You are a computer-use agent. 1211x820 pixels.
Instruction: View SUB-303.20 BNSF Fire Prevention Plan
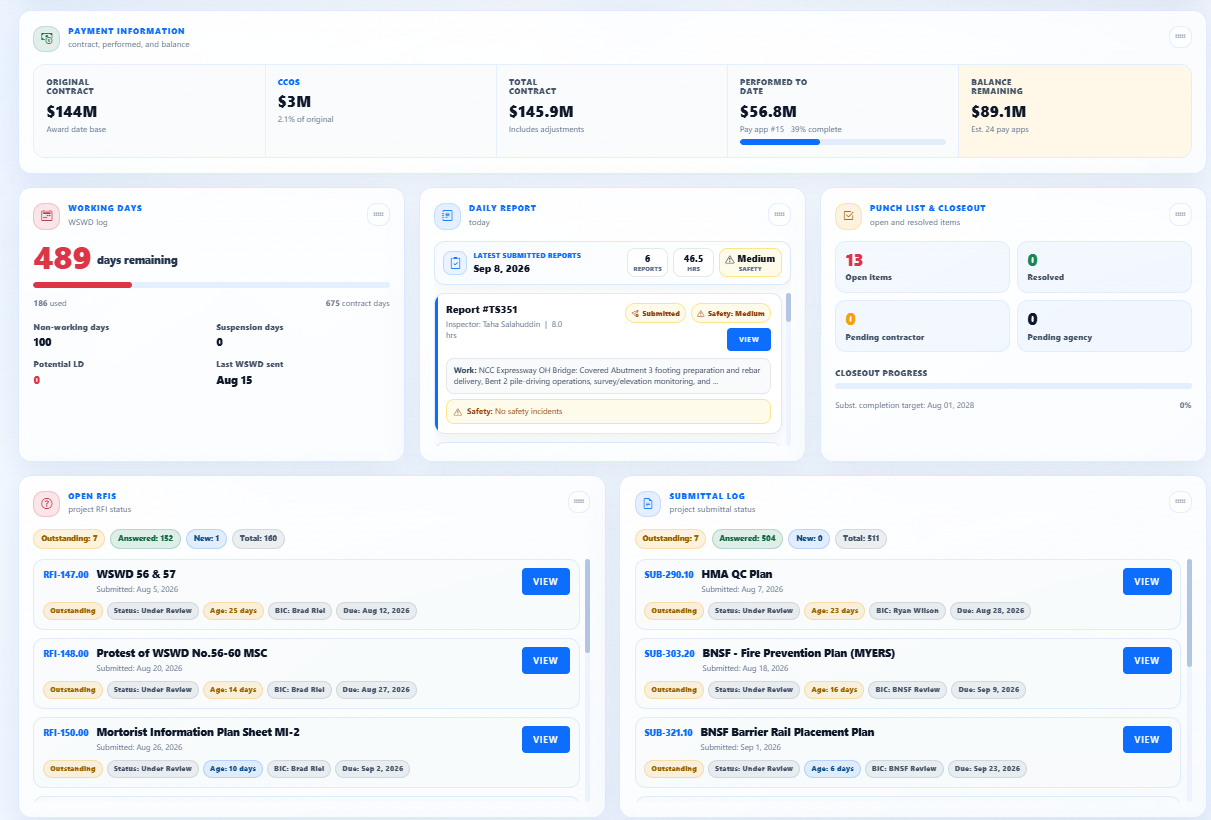tap(1147, 660)
